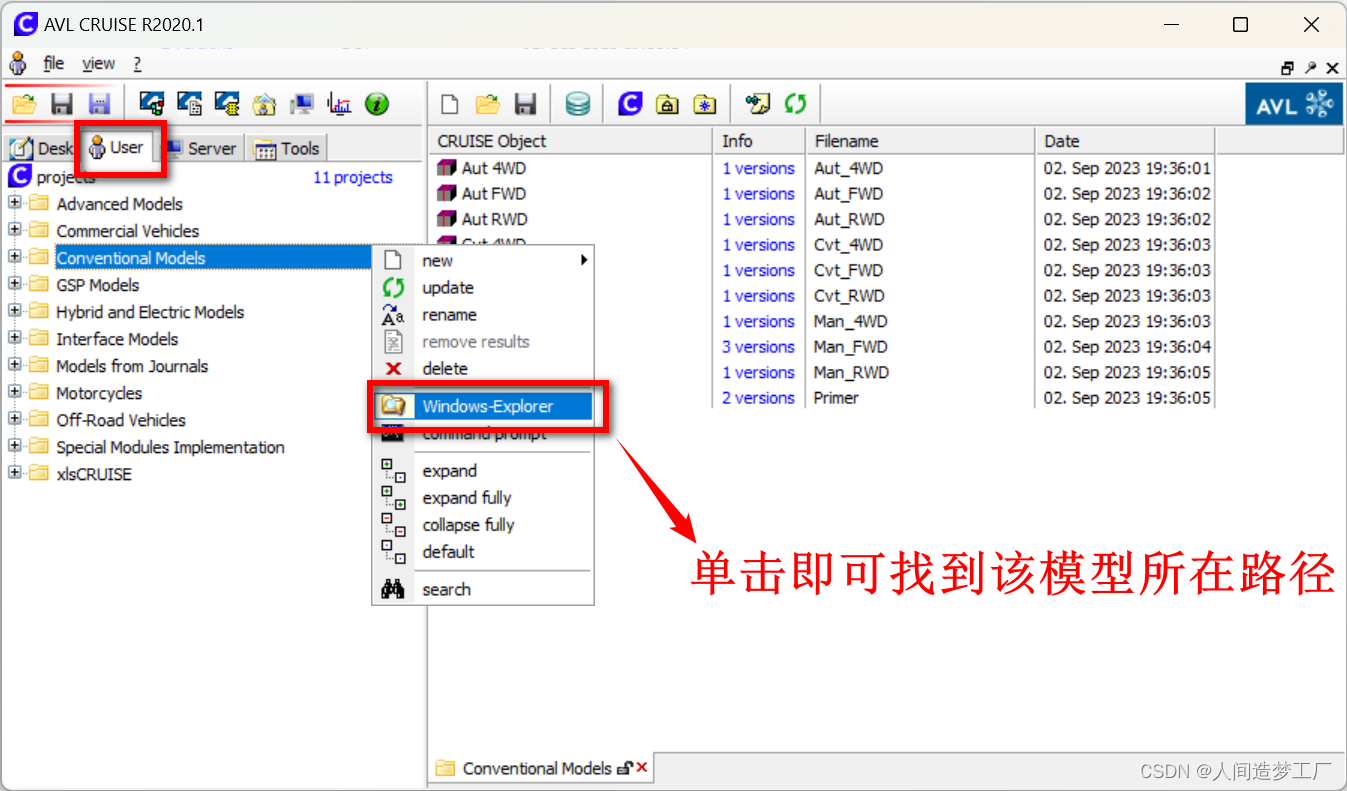
Task: Open the view menu
Action: pyautogui.click(x=98, y=63)
